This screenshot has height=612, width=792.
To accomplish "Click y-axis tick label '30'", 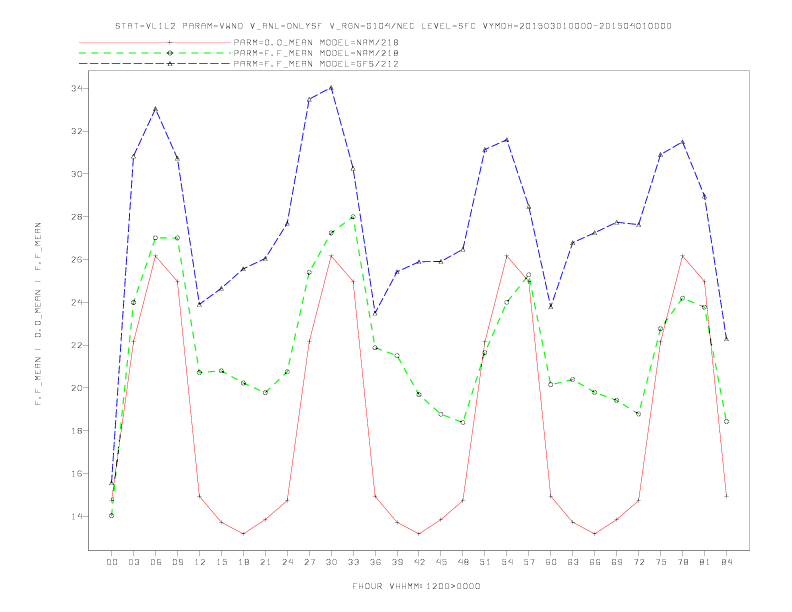I will click(x=77, y=174).
